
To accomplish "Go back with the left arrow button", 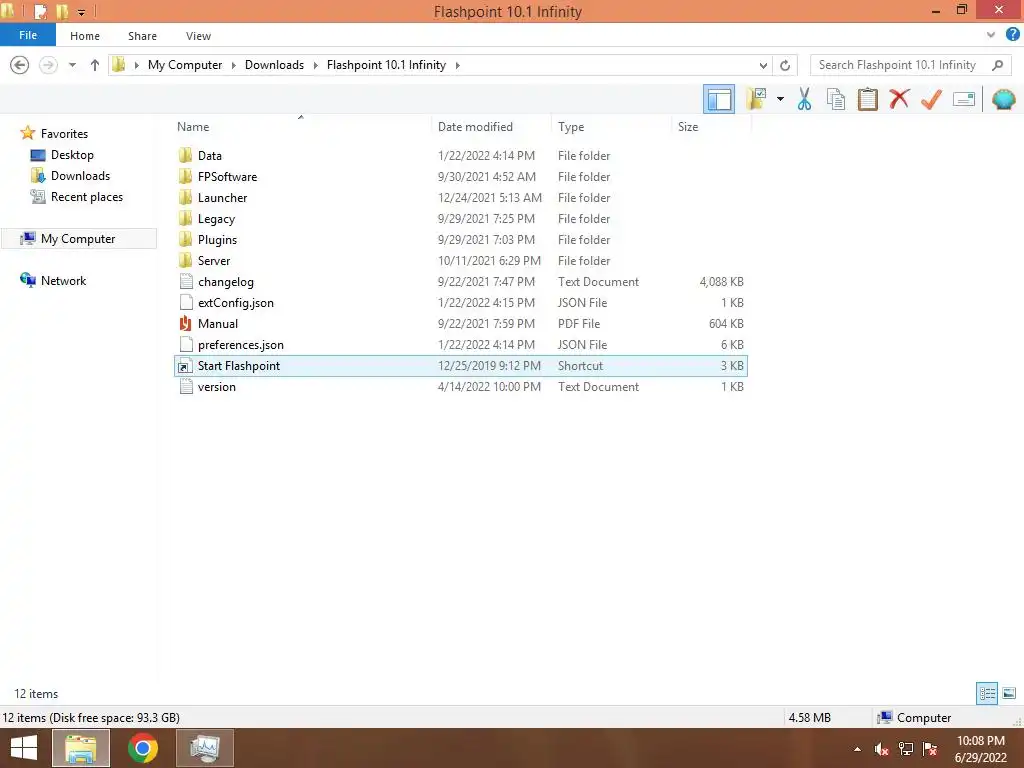I will click(20, 65).
